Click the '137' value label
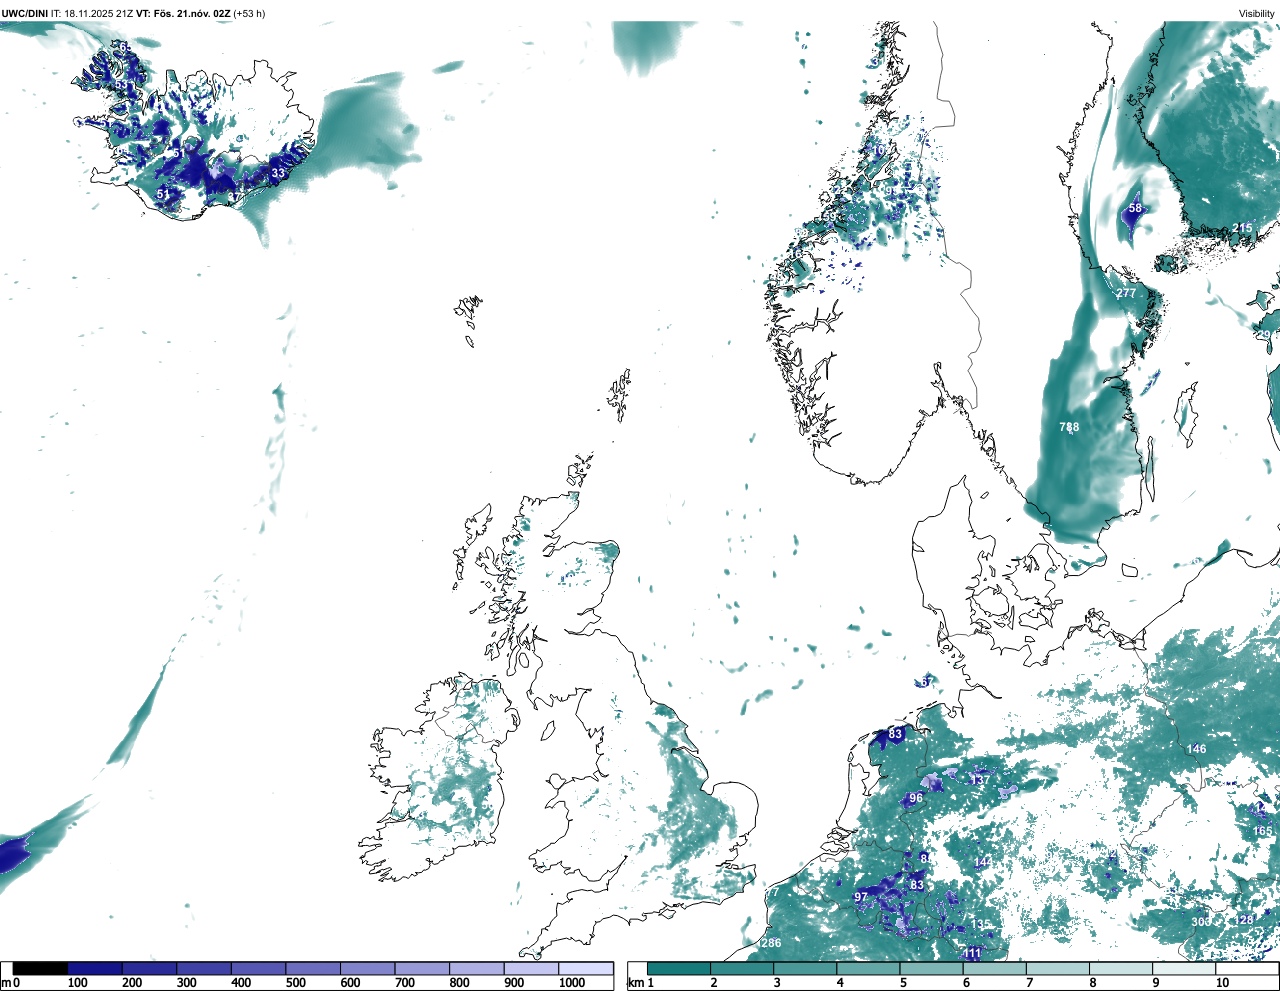Viewport: 1280px width, 991px height. 980,779
